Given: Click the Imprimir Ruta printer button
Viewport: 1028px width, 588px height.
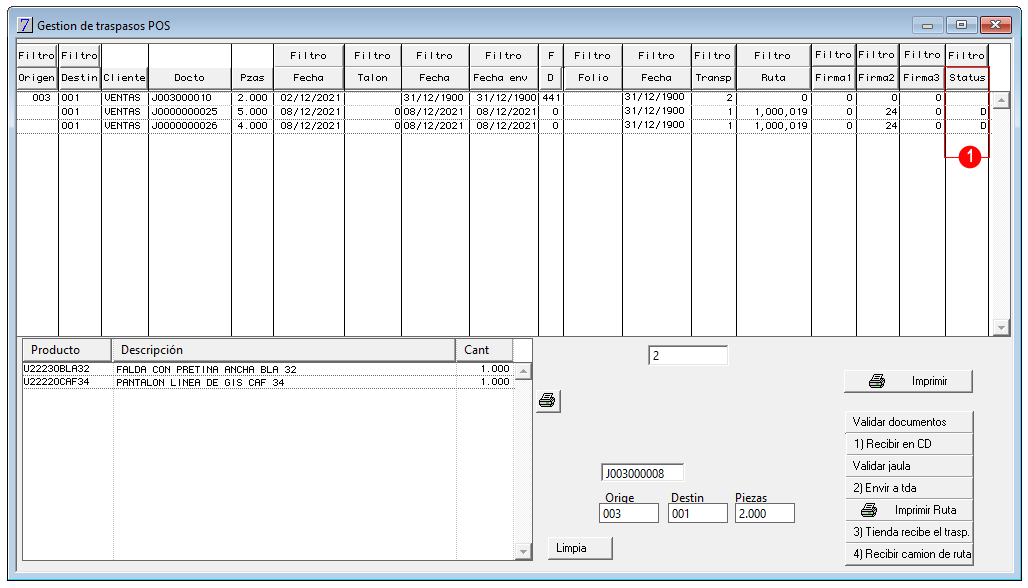Looking at the screenshot, I should pos(909,510).
